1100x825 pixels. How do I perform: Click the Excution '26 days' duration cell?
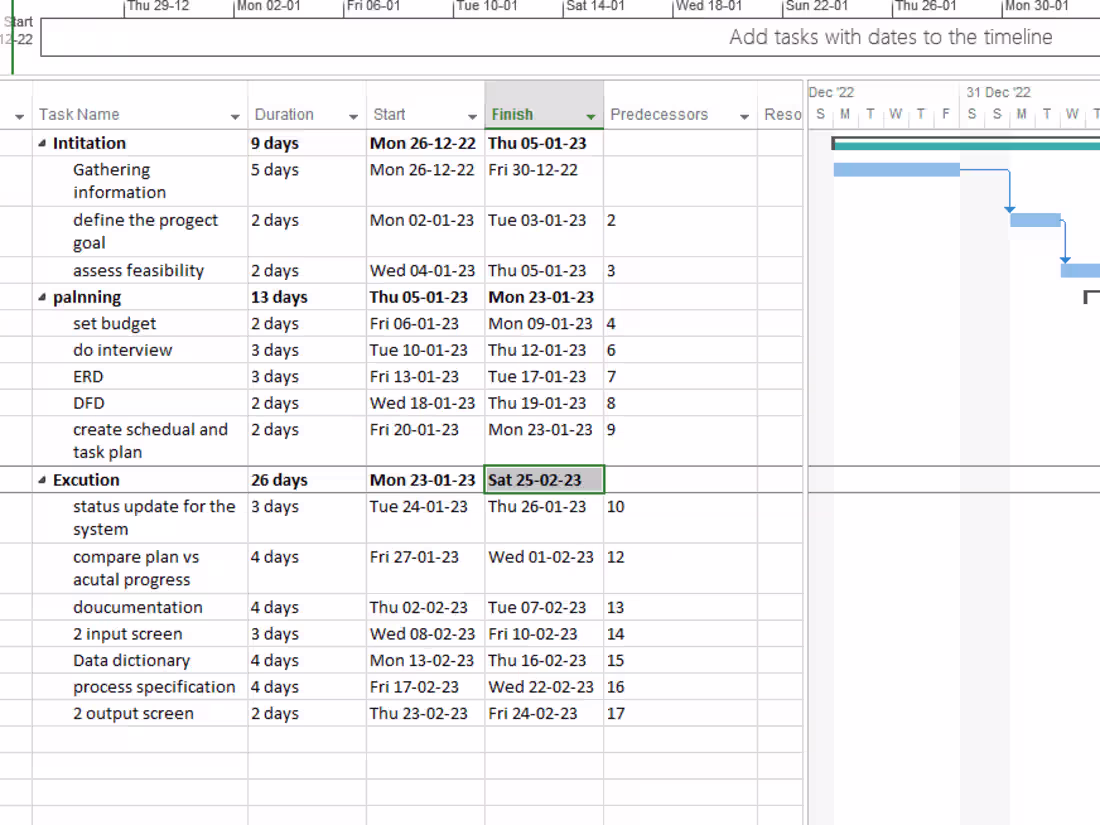coord(307,480)
